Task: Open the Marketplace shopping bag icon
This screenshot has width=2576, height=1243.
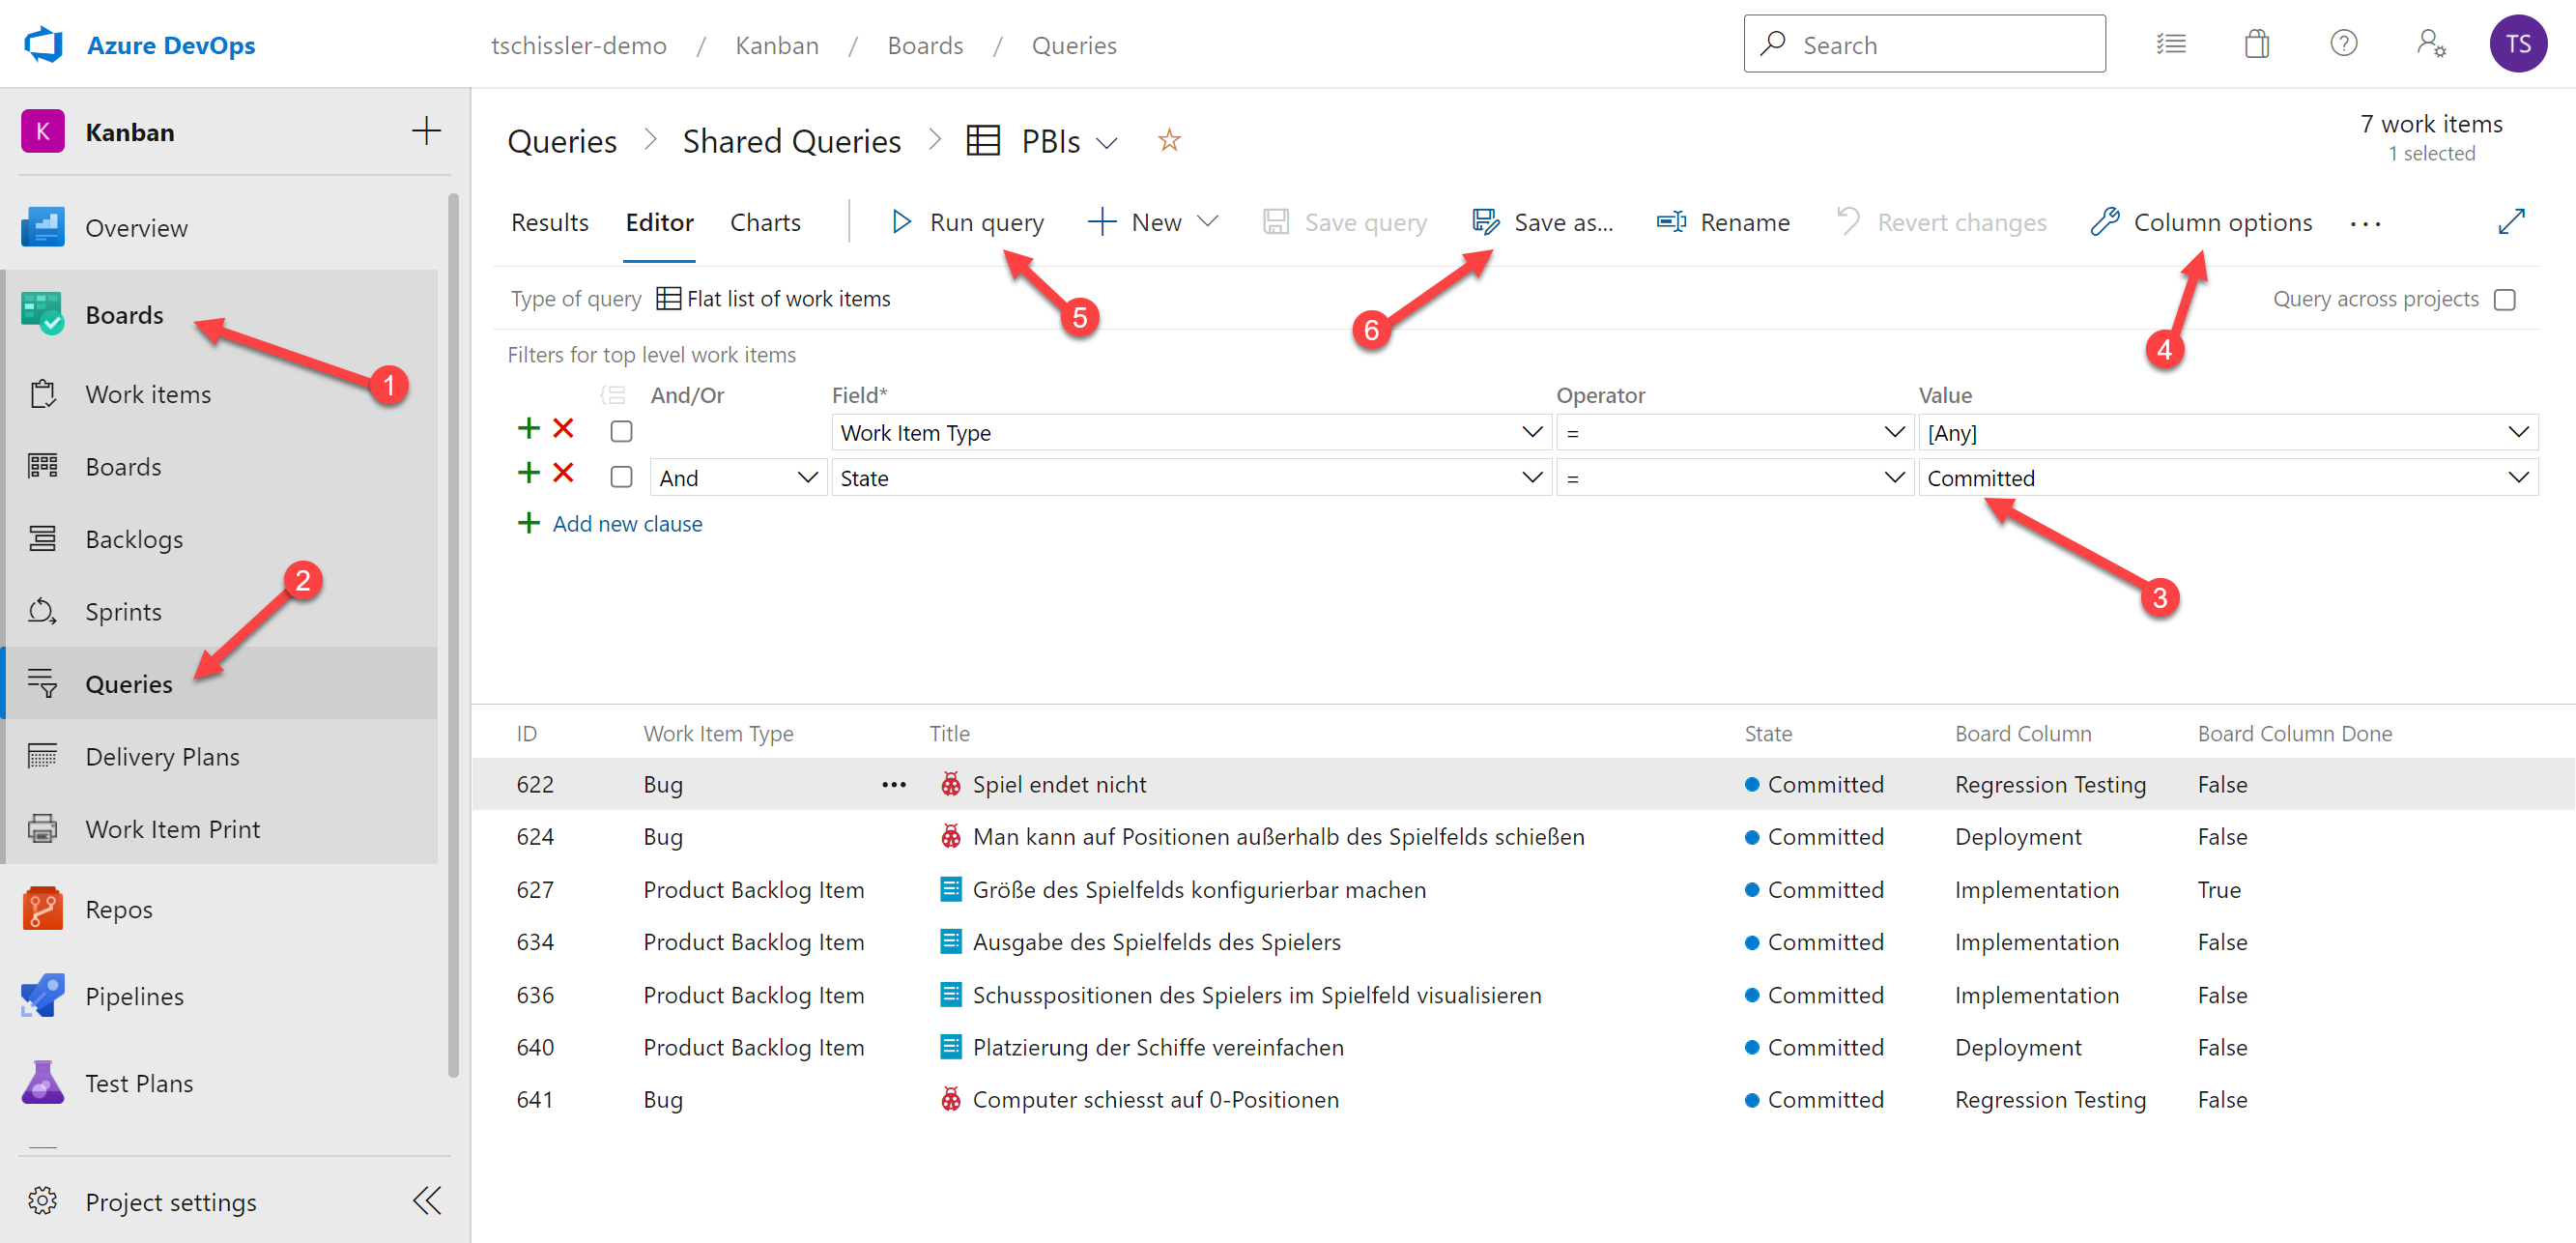Action: (2257, 44)
